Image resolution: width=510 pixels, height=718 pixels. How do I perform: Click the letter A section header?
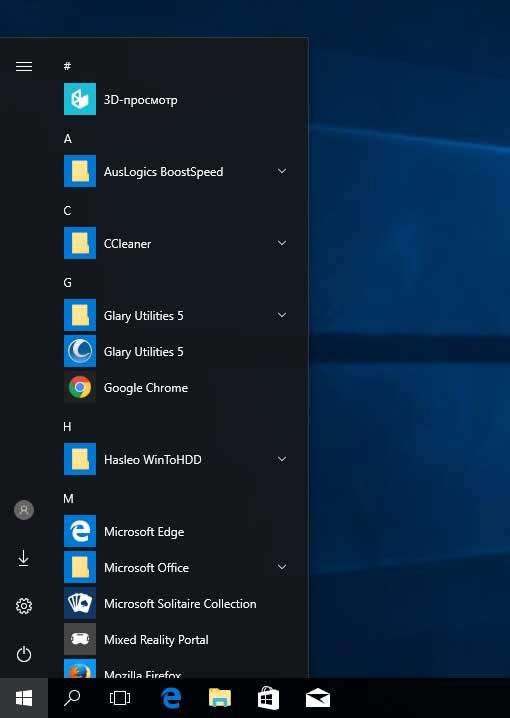(67, 138)
